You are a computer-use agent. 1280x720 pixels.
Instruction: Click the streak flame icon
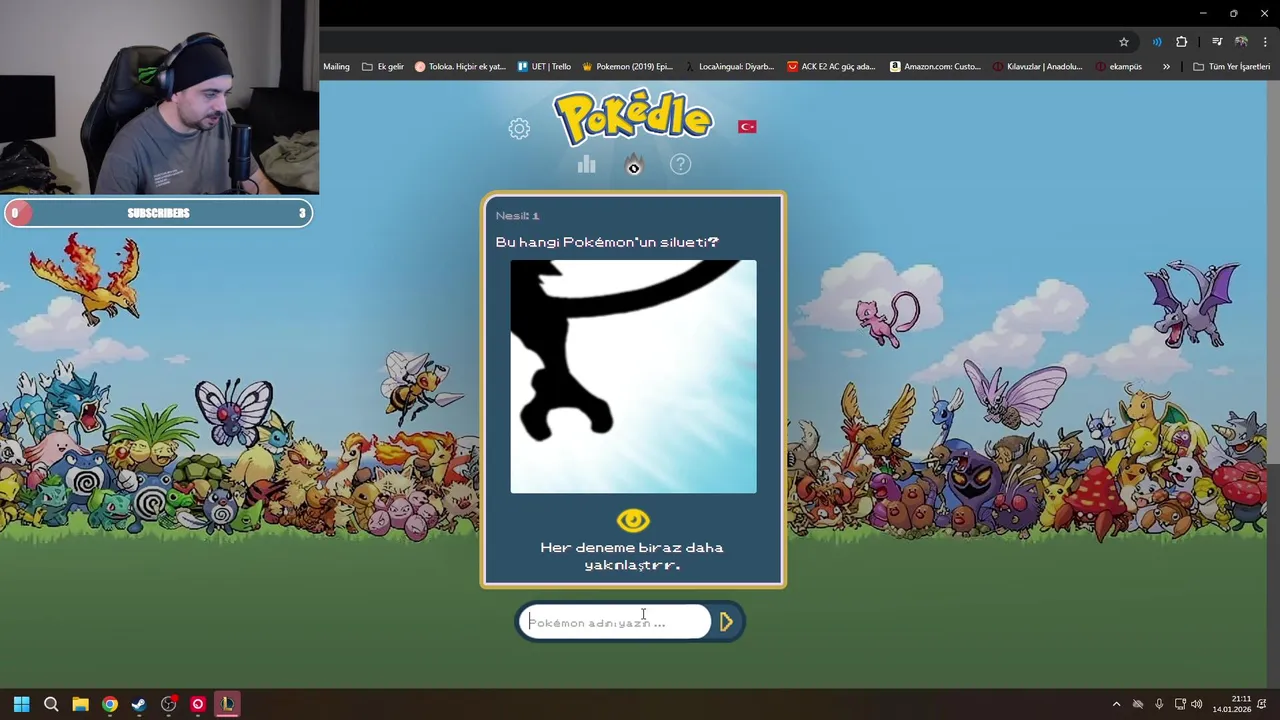point(633,165)
